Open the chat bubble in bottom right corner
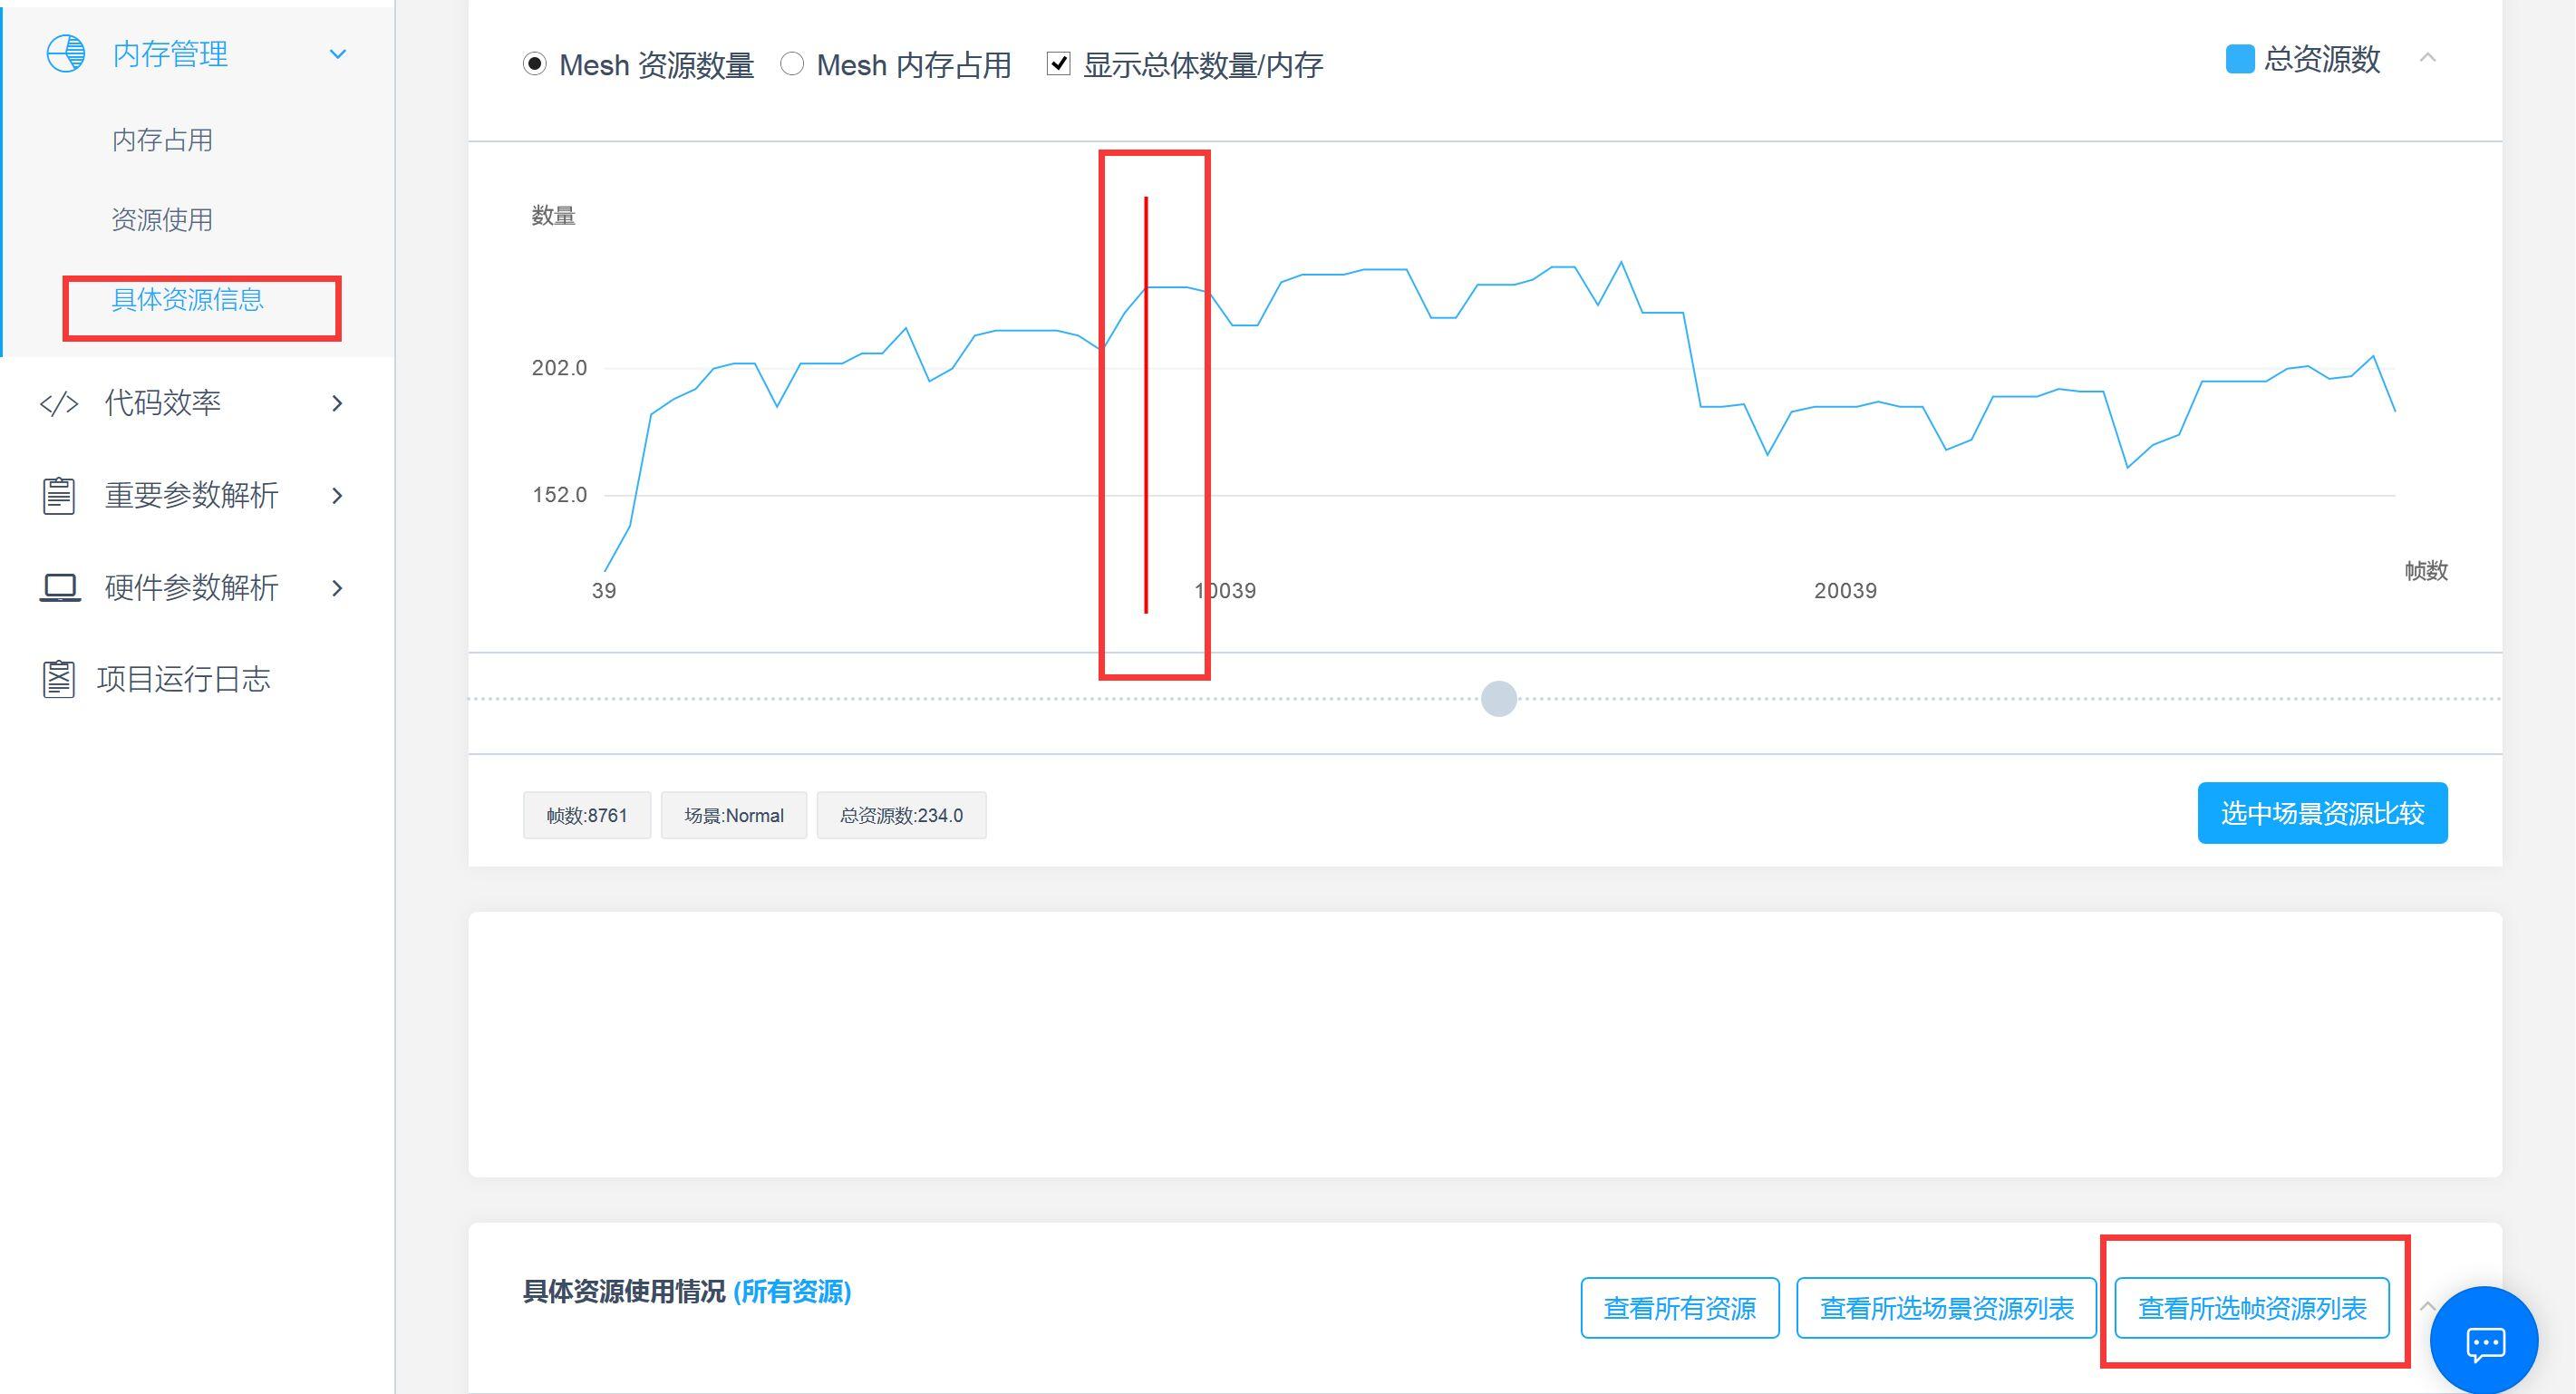The height and width of the screenshot is (1394, 2576). click(2486, 1340)
